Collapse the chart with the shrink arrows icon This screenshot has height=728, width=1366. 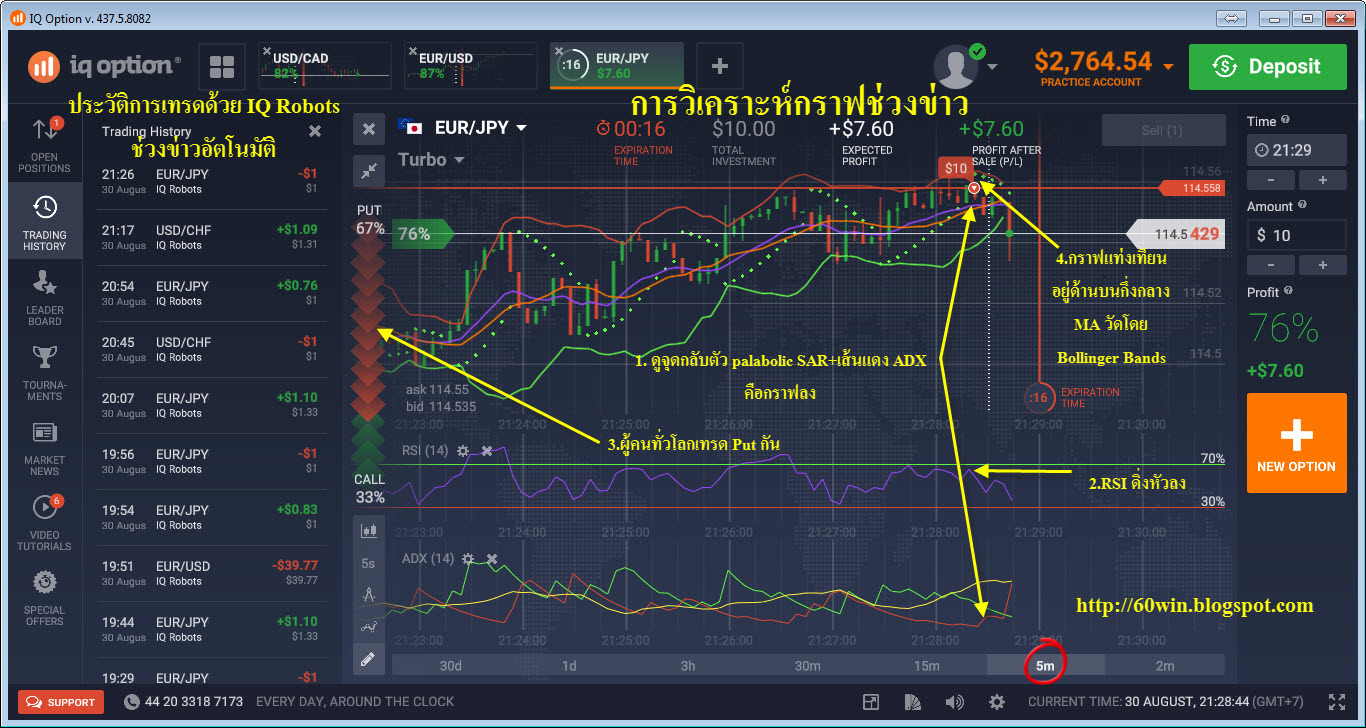pos(369,171)
